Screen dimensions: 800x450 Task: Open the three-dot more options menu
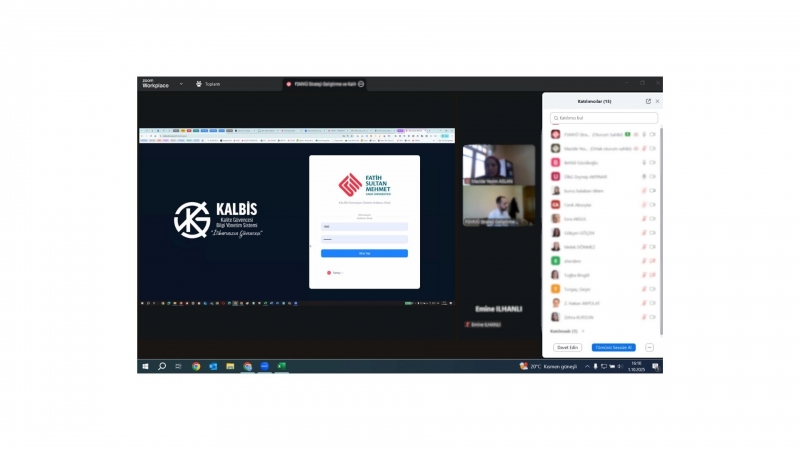(x=649, y=347)
